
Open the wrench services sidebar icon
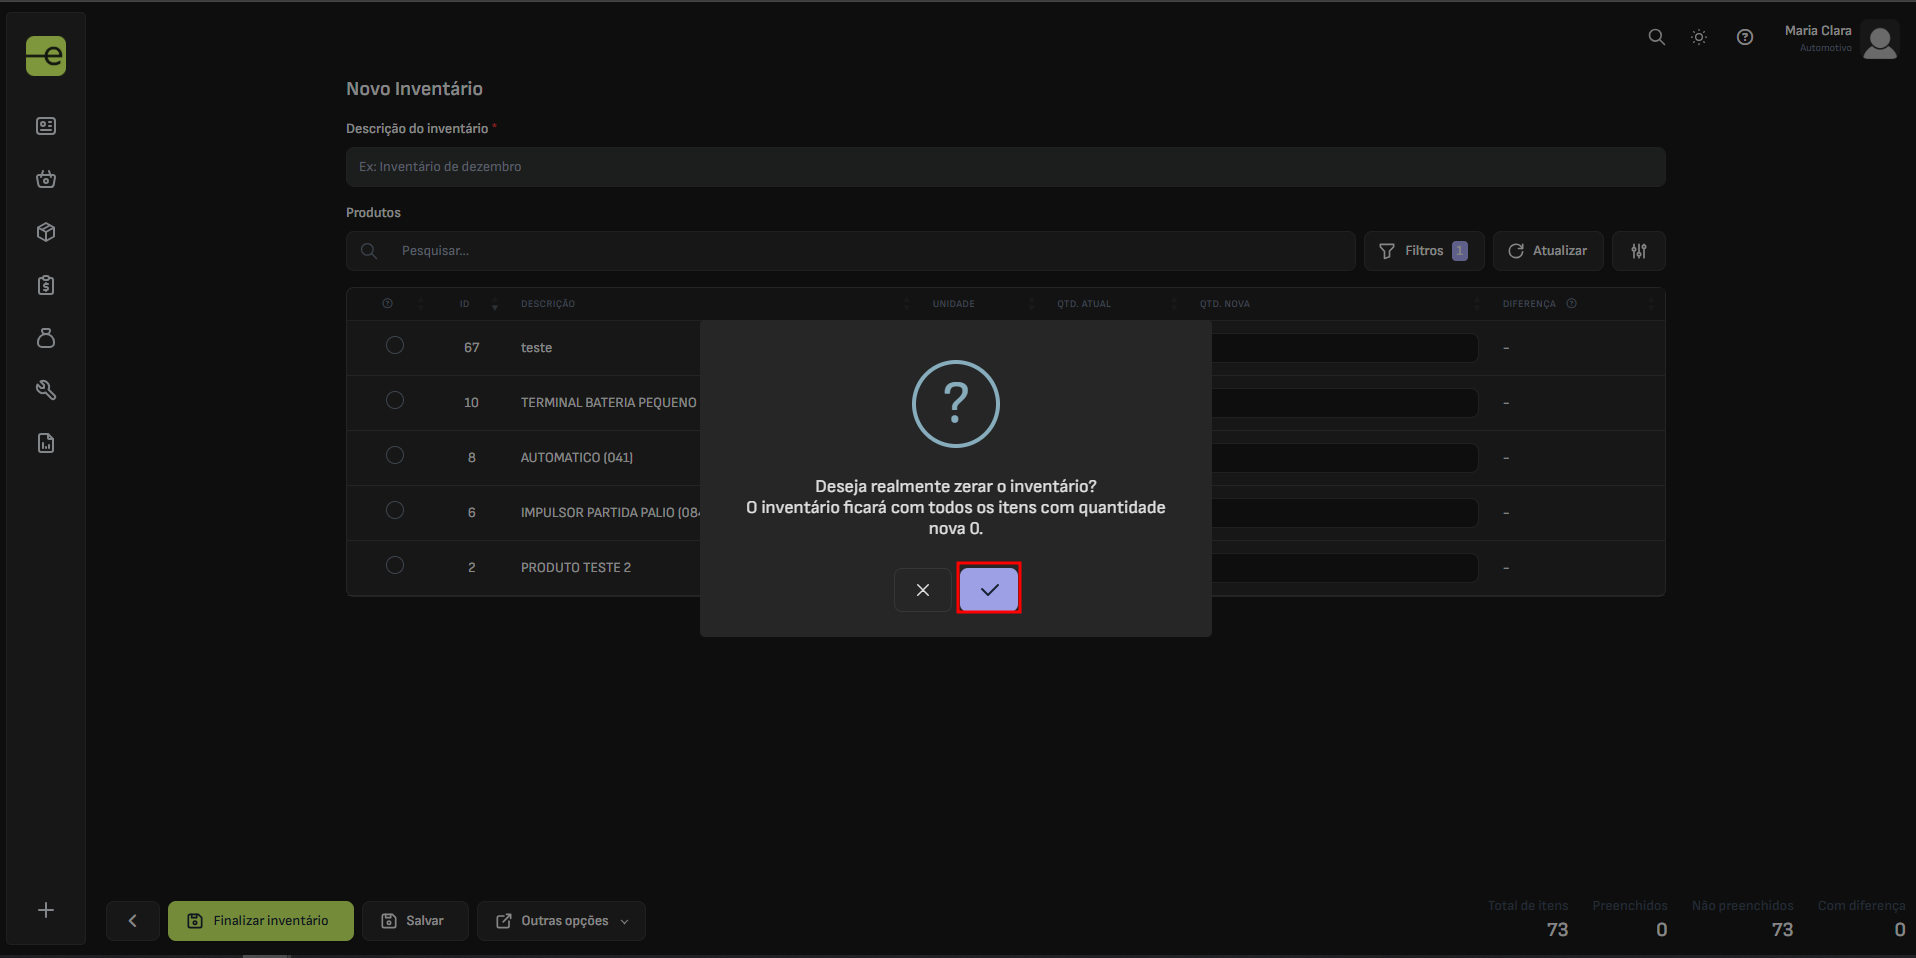coord(46,390)
